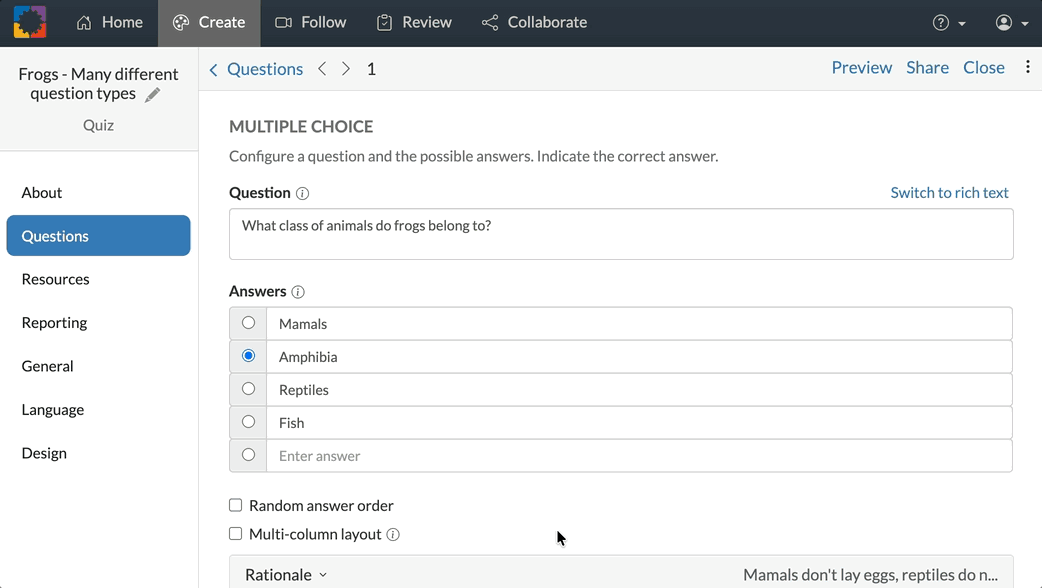Image resolution: width=1042 pixels, height=588 pixels.
Task: Open the help dropdown menu
Action: 948,23
